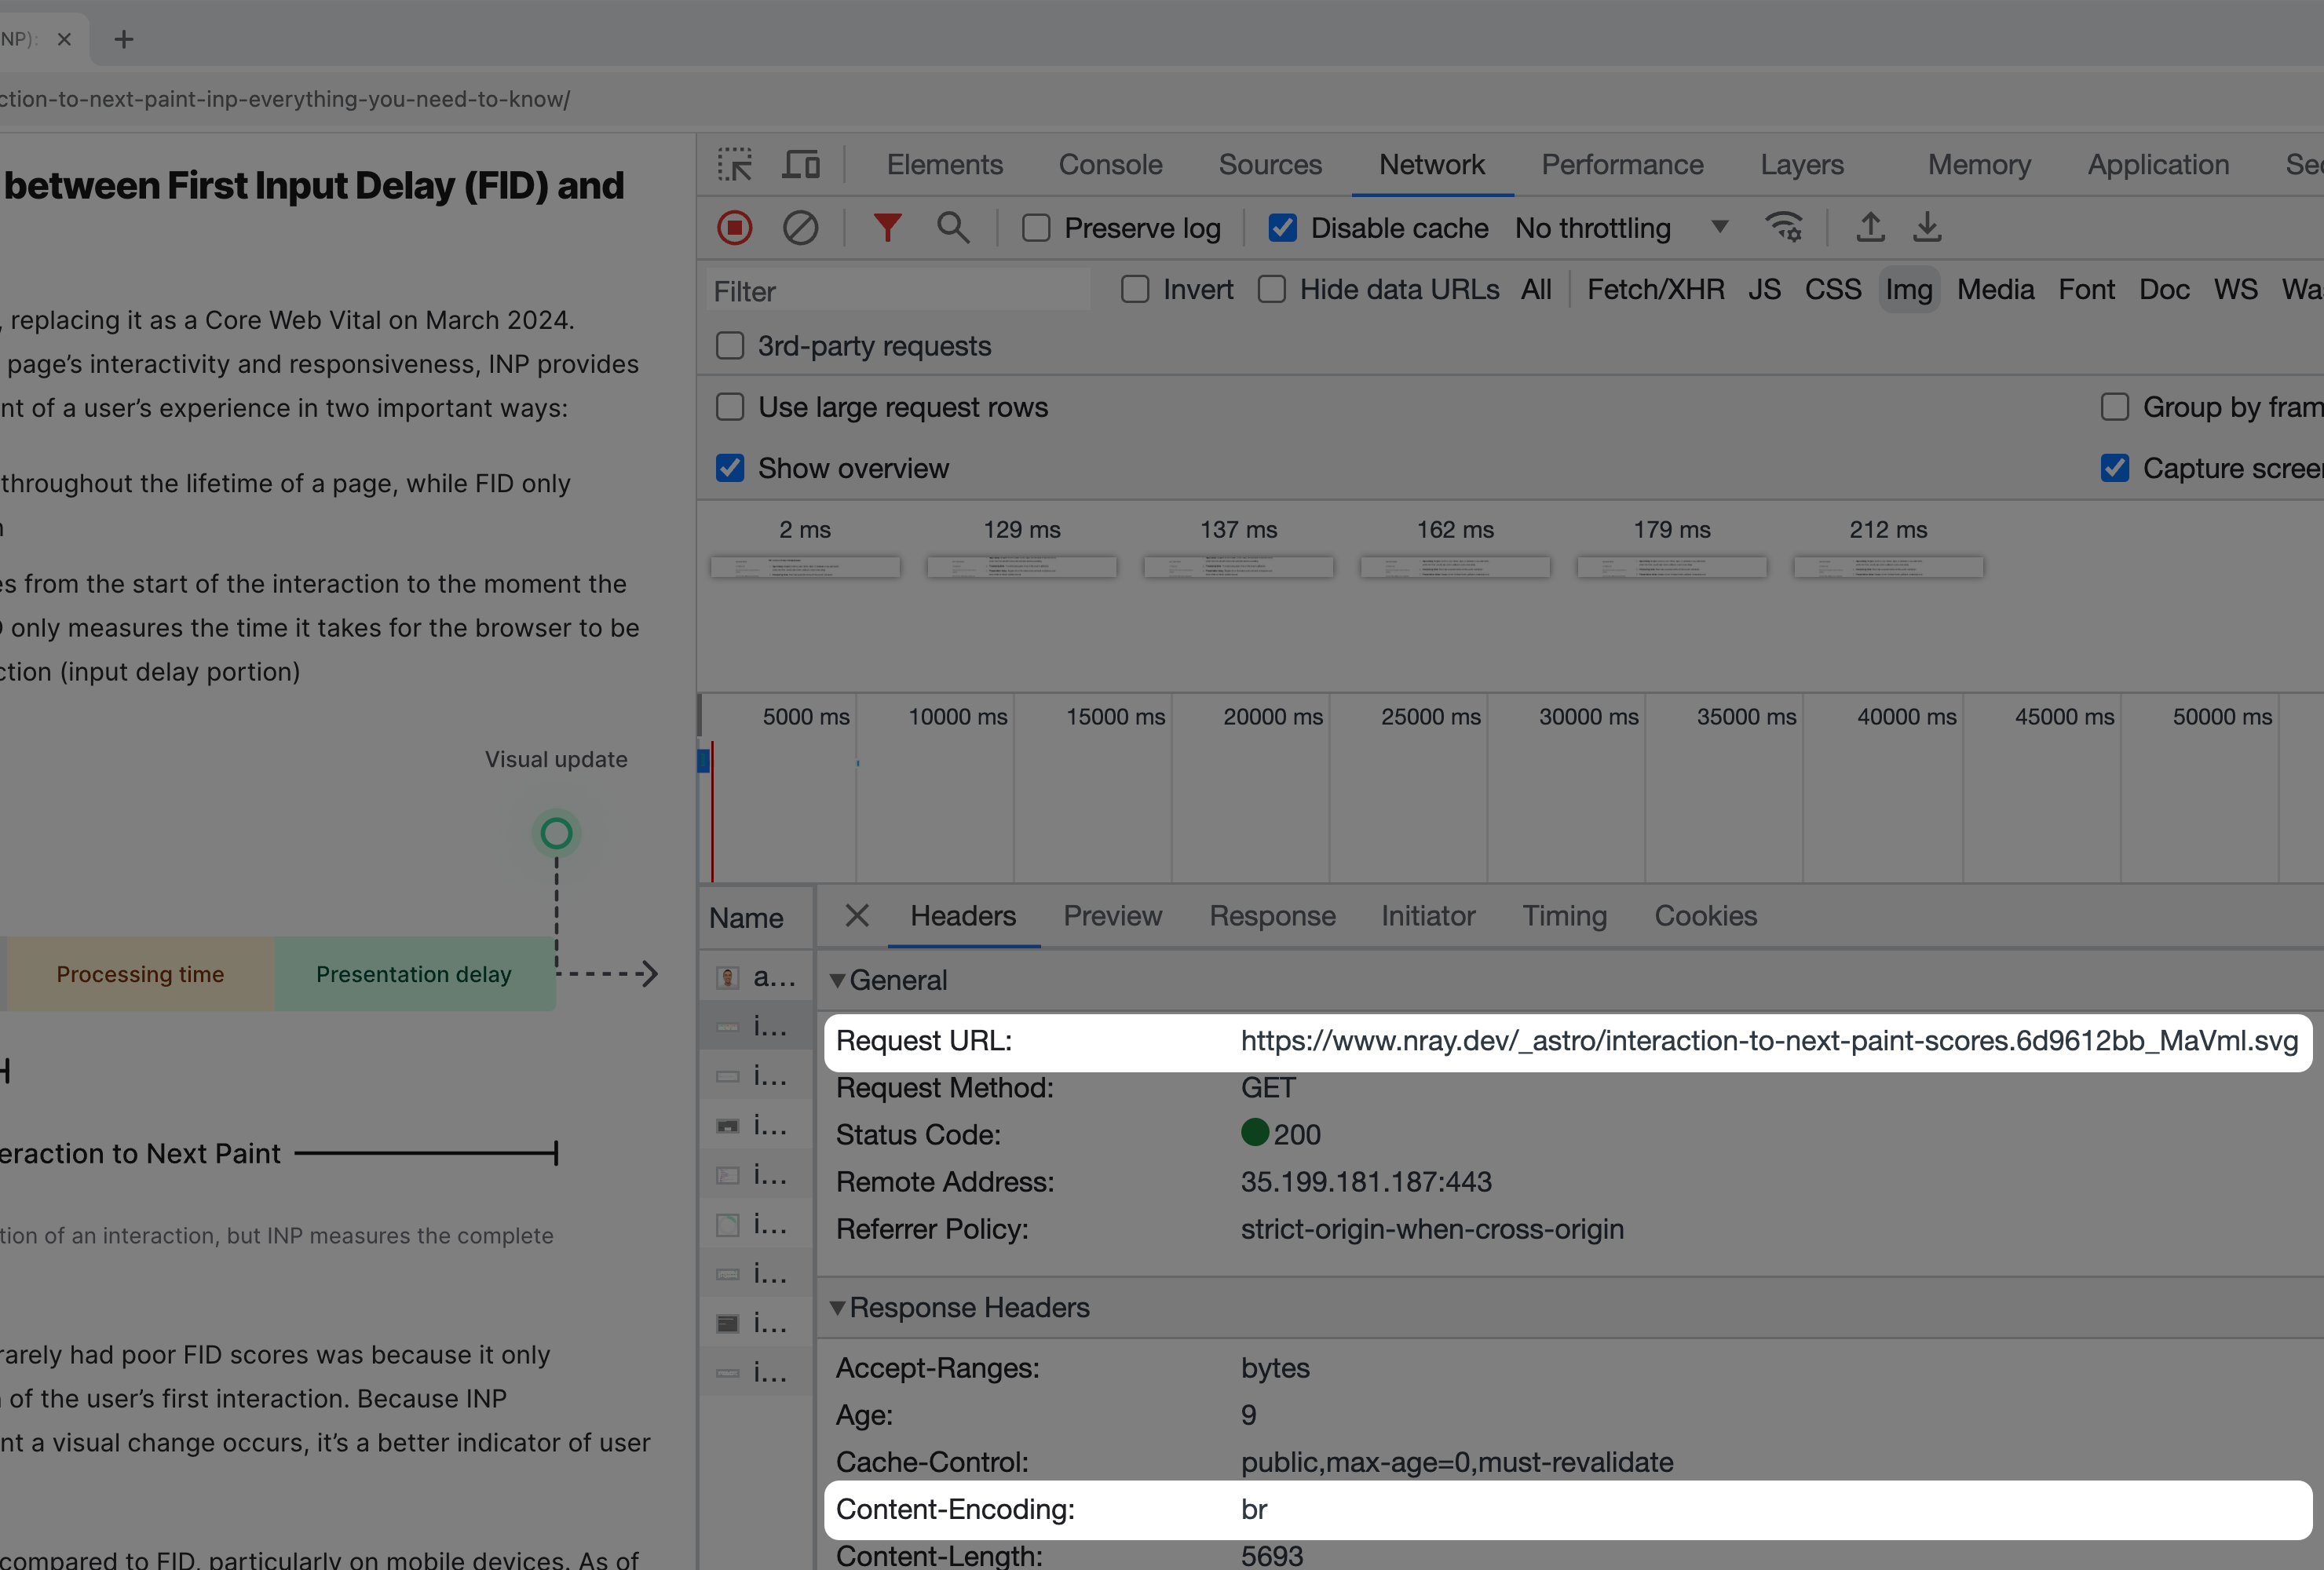
Task: Open network conditions wifi-gear icon
Action: click(x=1784, y=228)
